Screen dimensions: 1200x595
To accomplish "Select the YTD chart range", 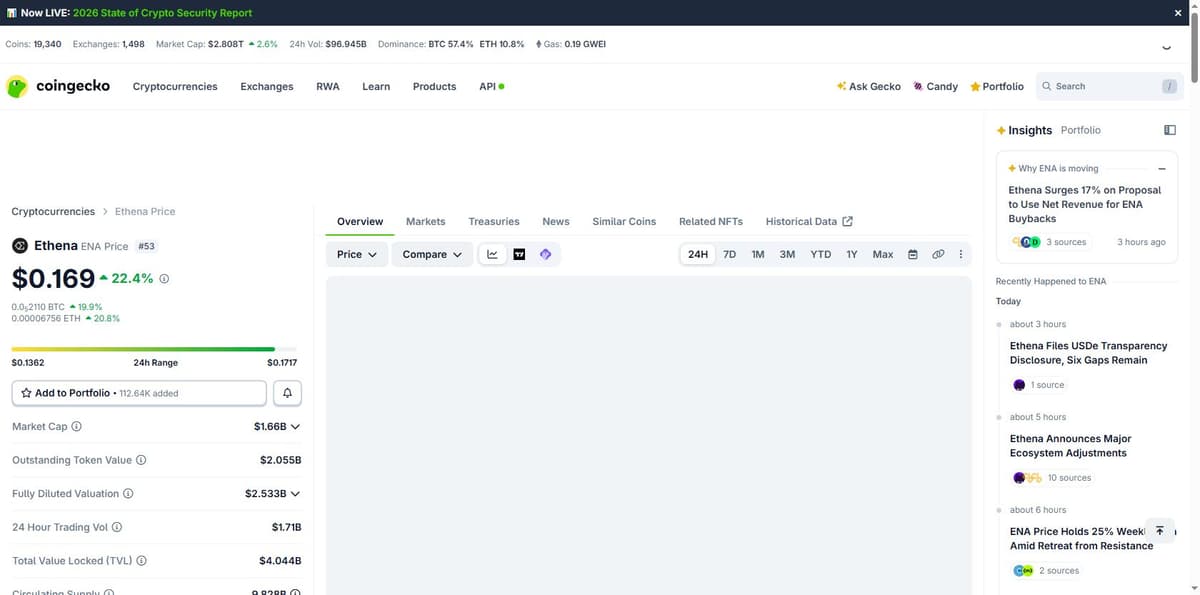I will pos(821,254).
